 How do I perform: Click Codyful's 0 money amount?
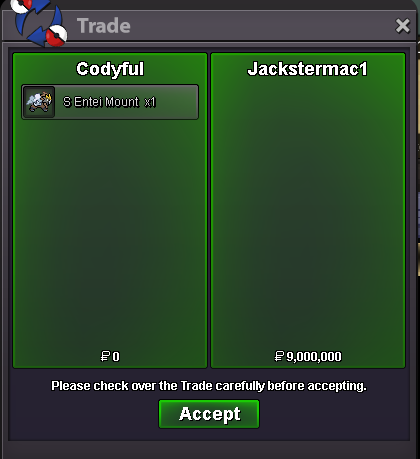click(116, 357)
